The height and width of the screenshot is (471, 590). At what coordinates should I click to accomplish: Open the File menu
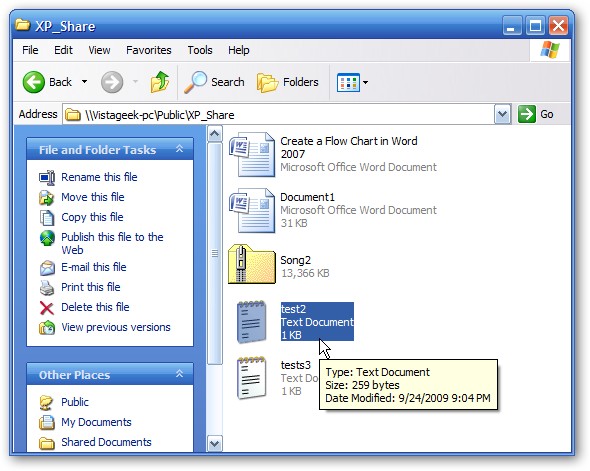click(30, 50)
